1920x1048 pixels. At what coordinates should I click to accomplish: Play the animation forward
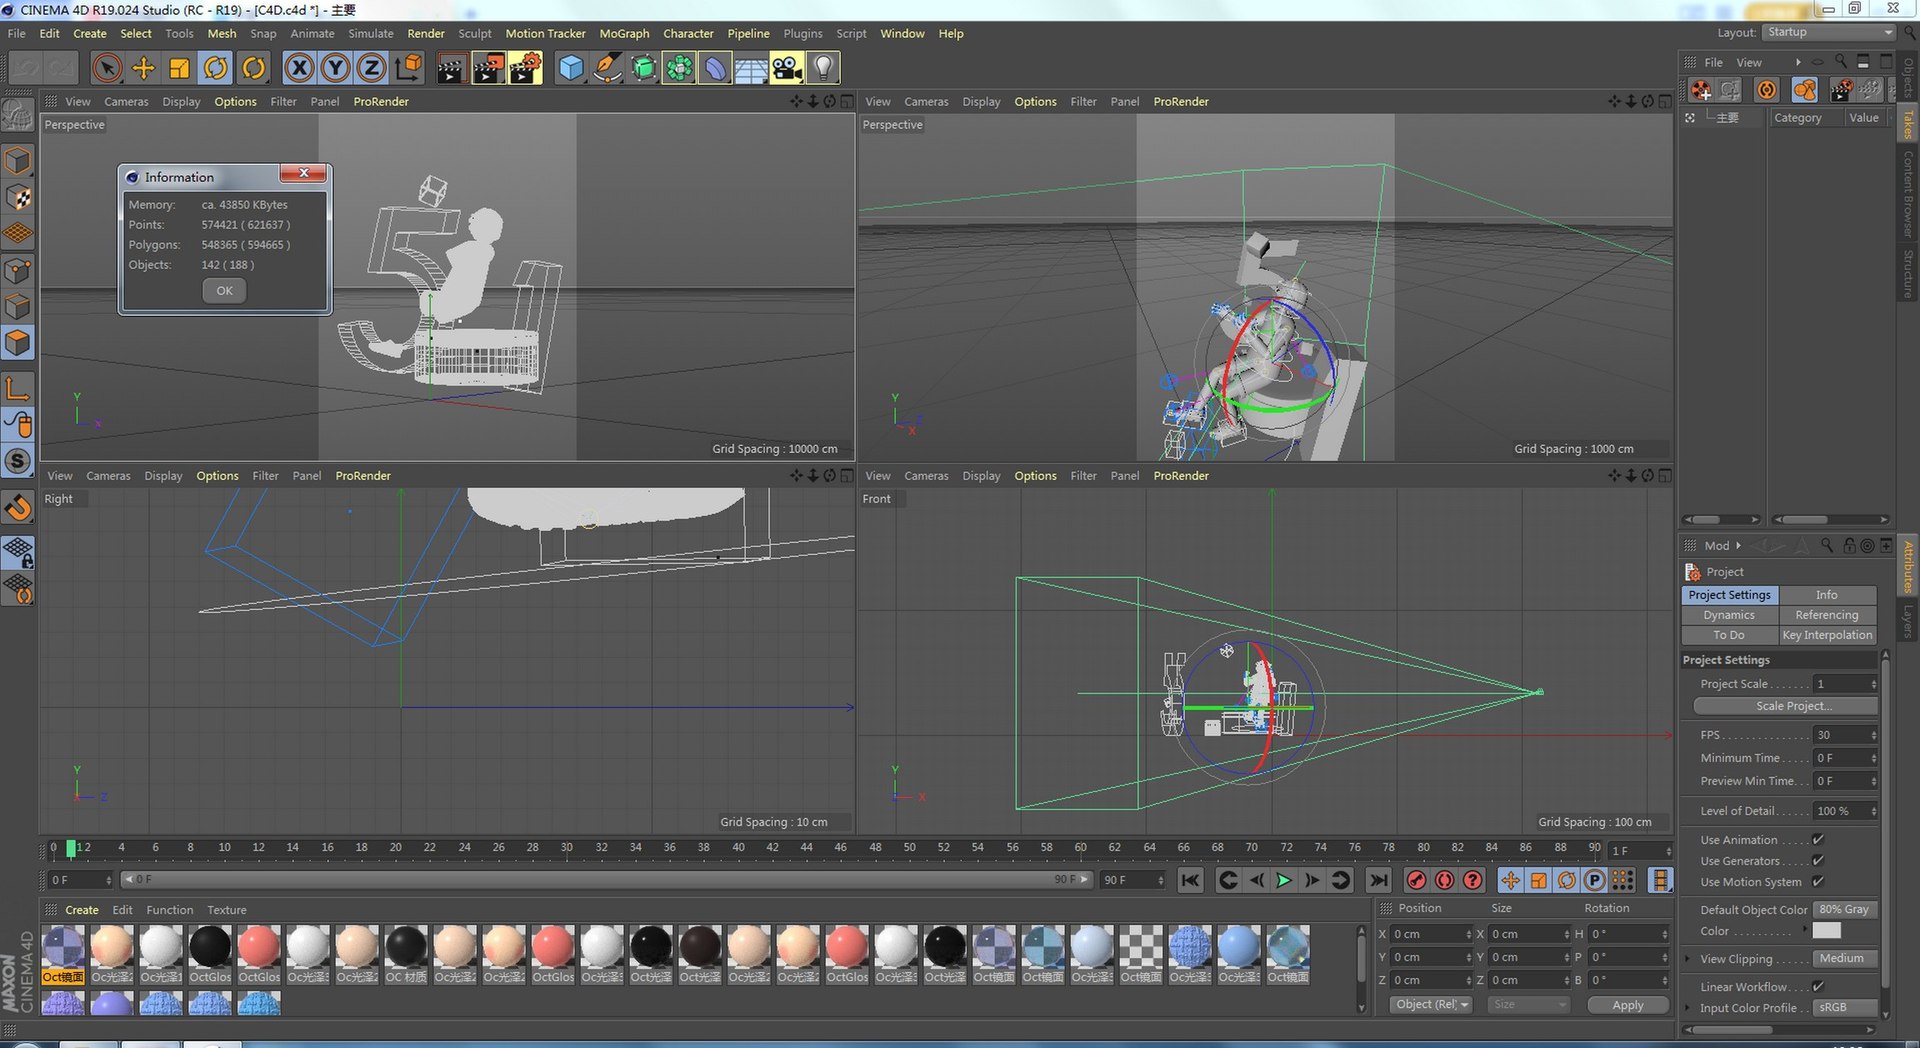(1284, 880)
